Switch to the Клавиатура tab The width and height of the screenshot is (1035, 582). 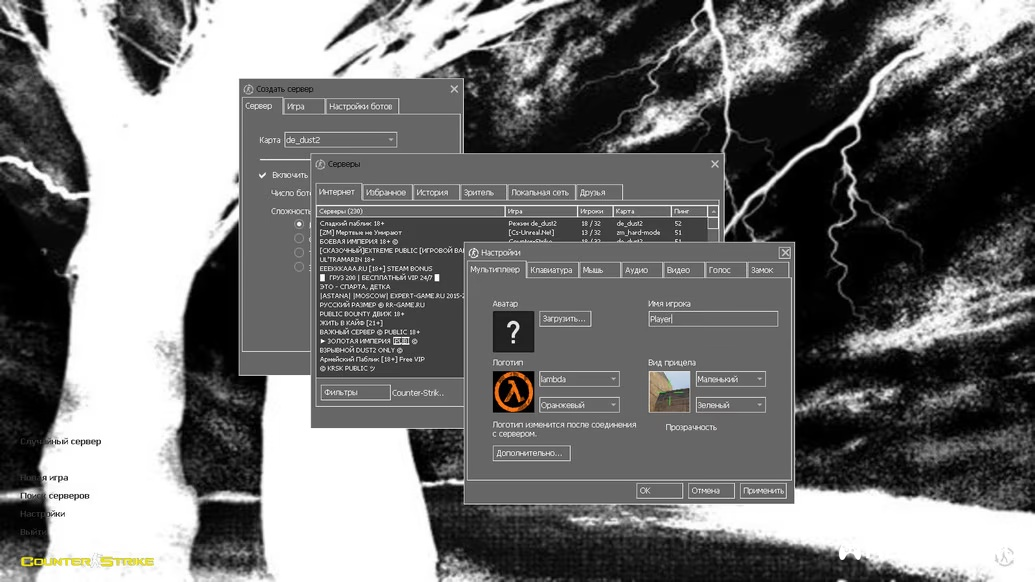(551, 270)
